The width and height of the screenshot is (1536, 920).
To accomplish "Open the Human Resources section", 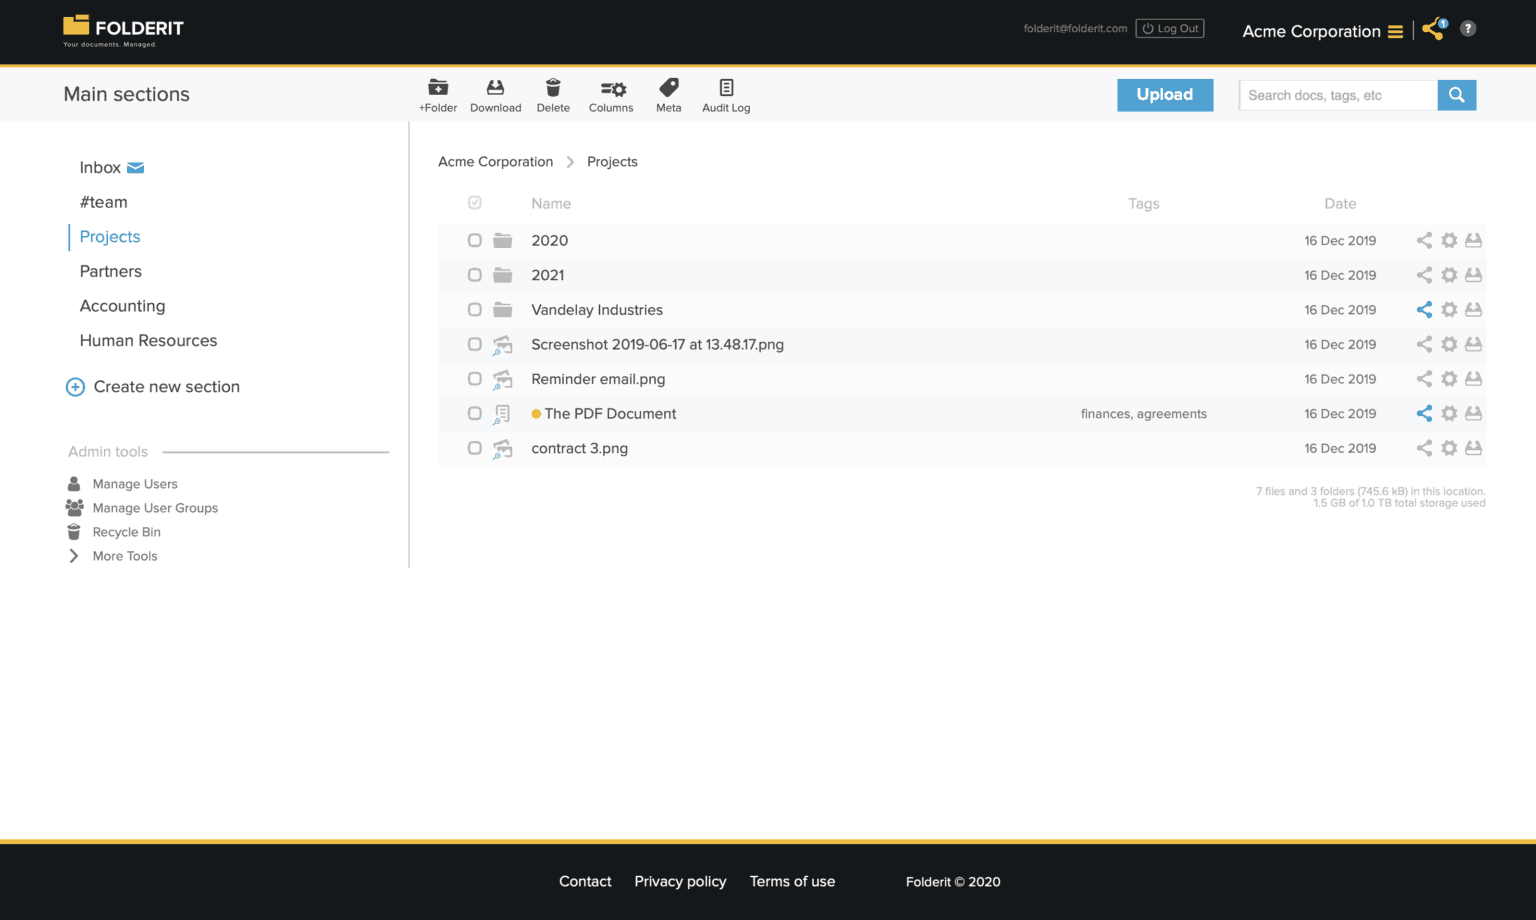I will click(148, 340).
